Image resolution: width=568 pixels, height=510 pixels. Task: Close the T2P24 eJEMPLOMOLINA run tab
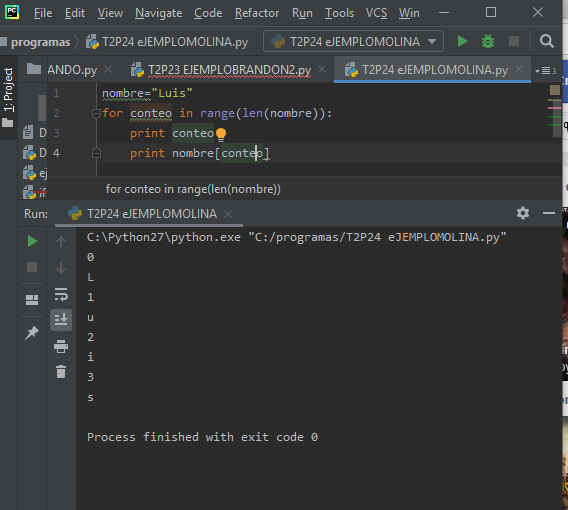228,214
